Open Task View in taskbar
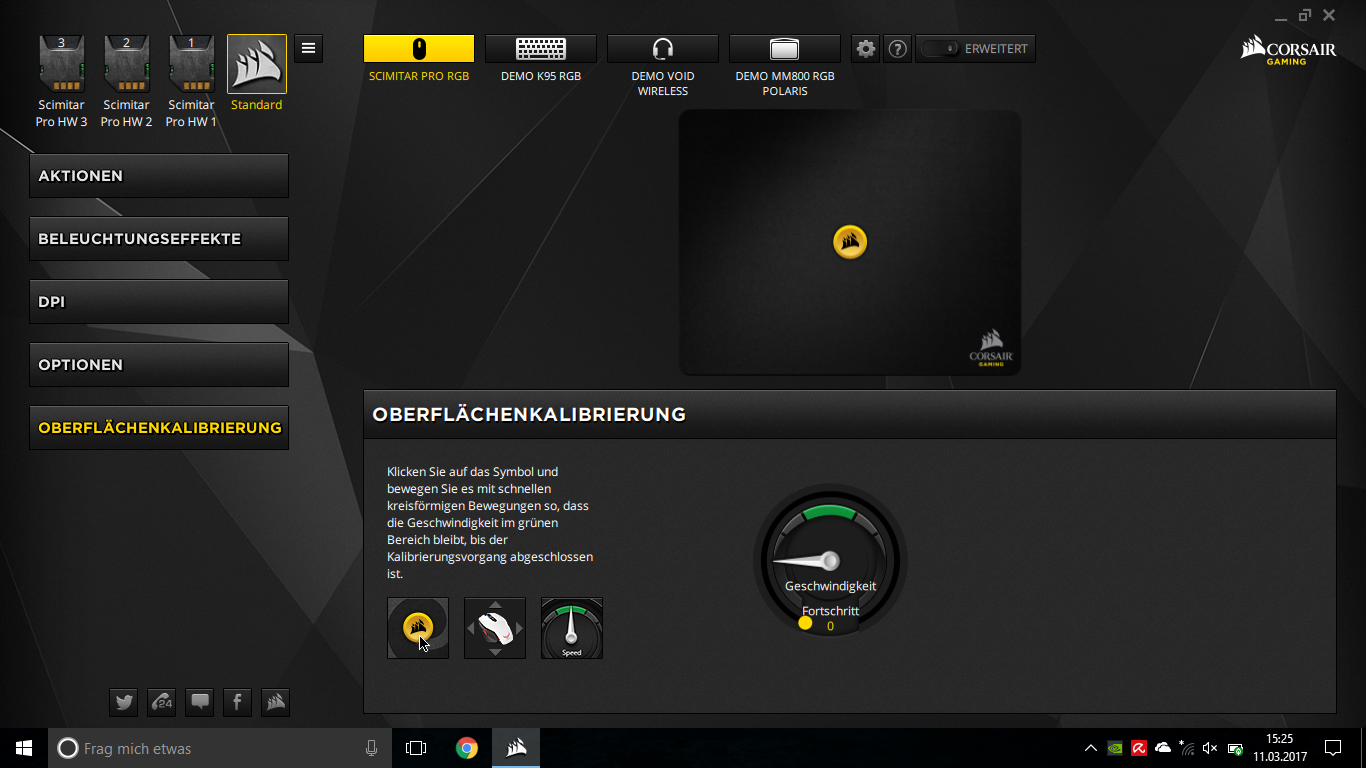Screen dimensions: 1366x768 coord(416,748)
